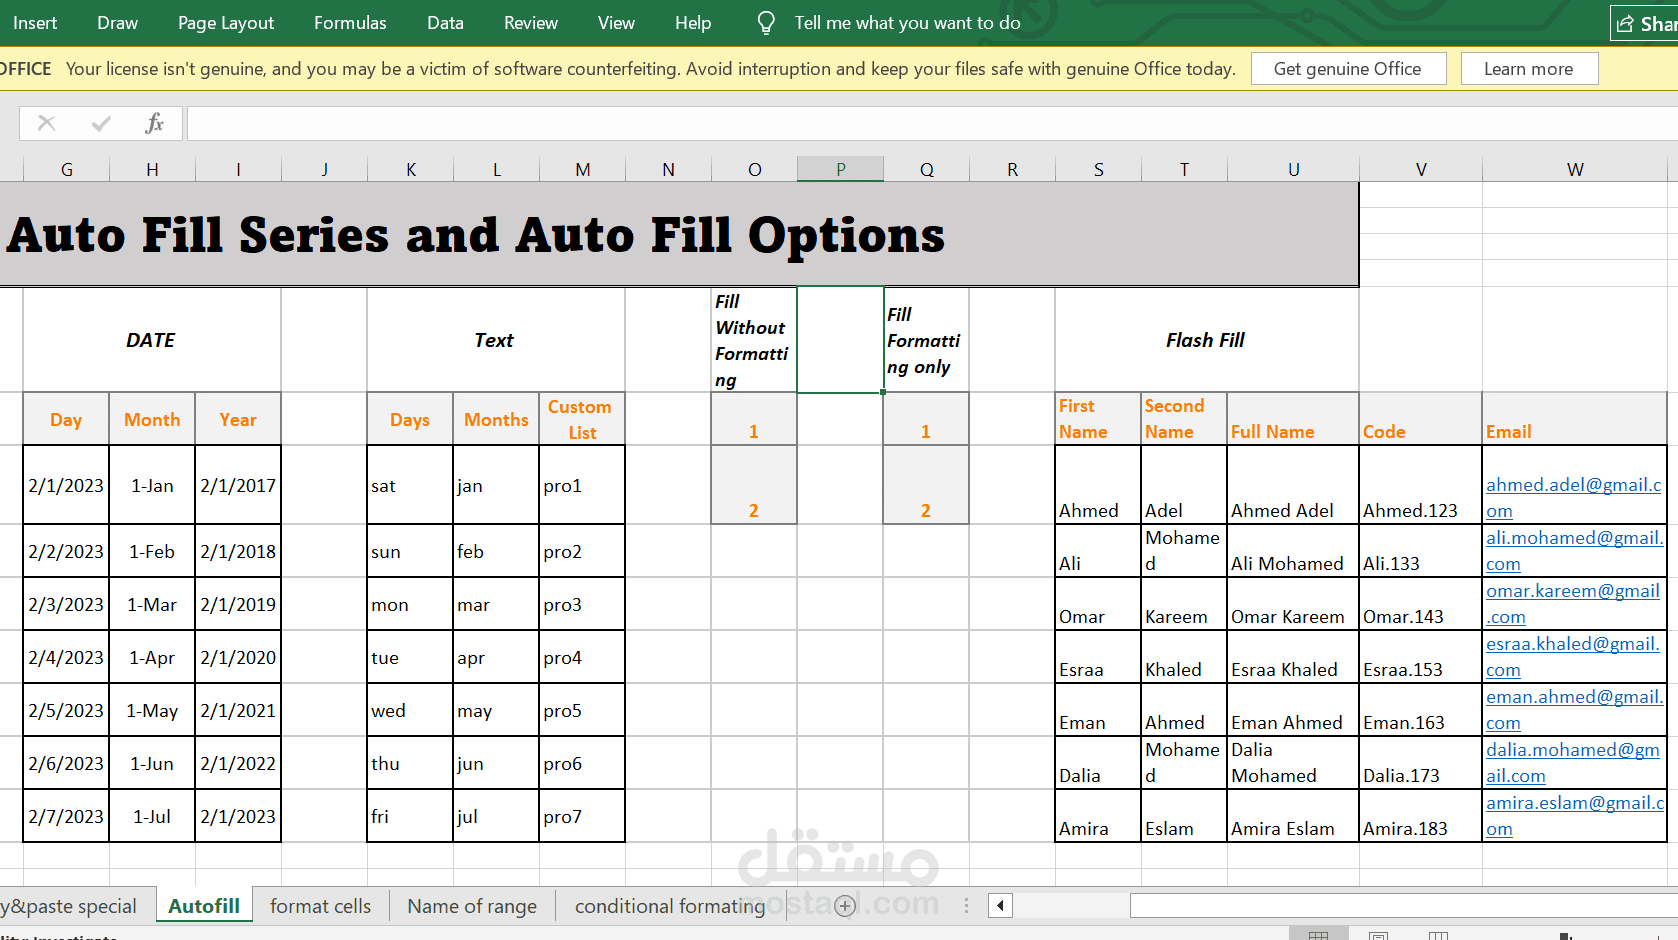Select the DATE section header cell
1678x940 pixels.
point(152,340)
